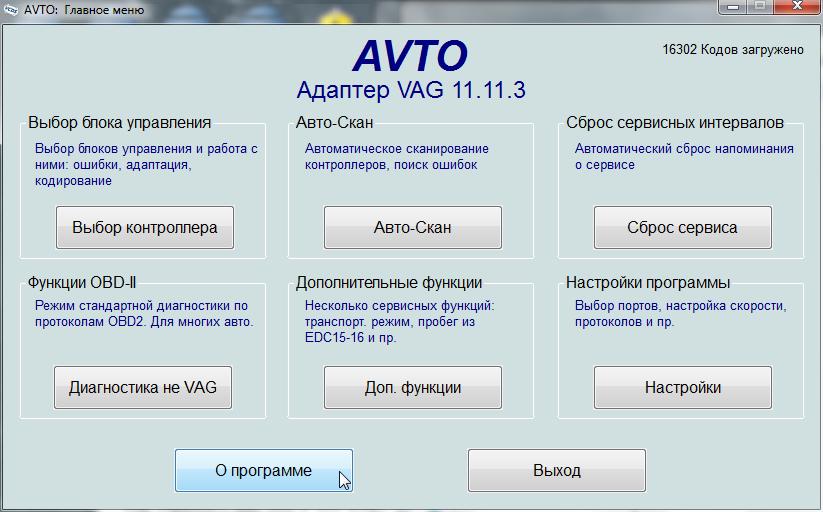The width and height of the screenshot is (823, 512).
Task: Show the О программе dialog
Action: pos(264,471)
